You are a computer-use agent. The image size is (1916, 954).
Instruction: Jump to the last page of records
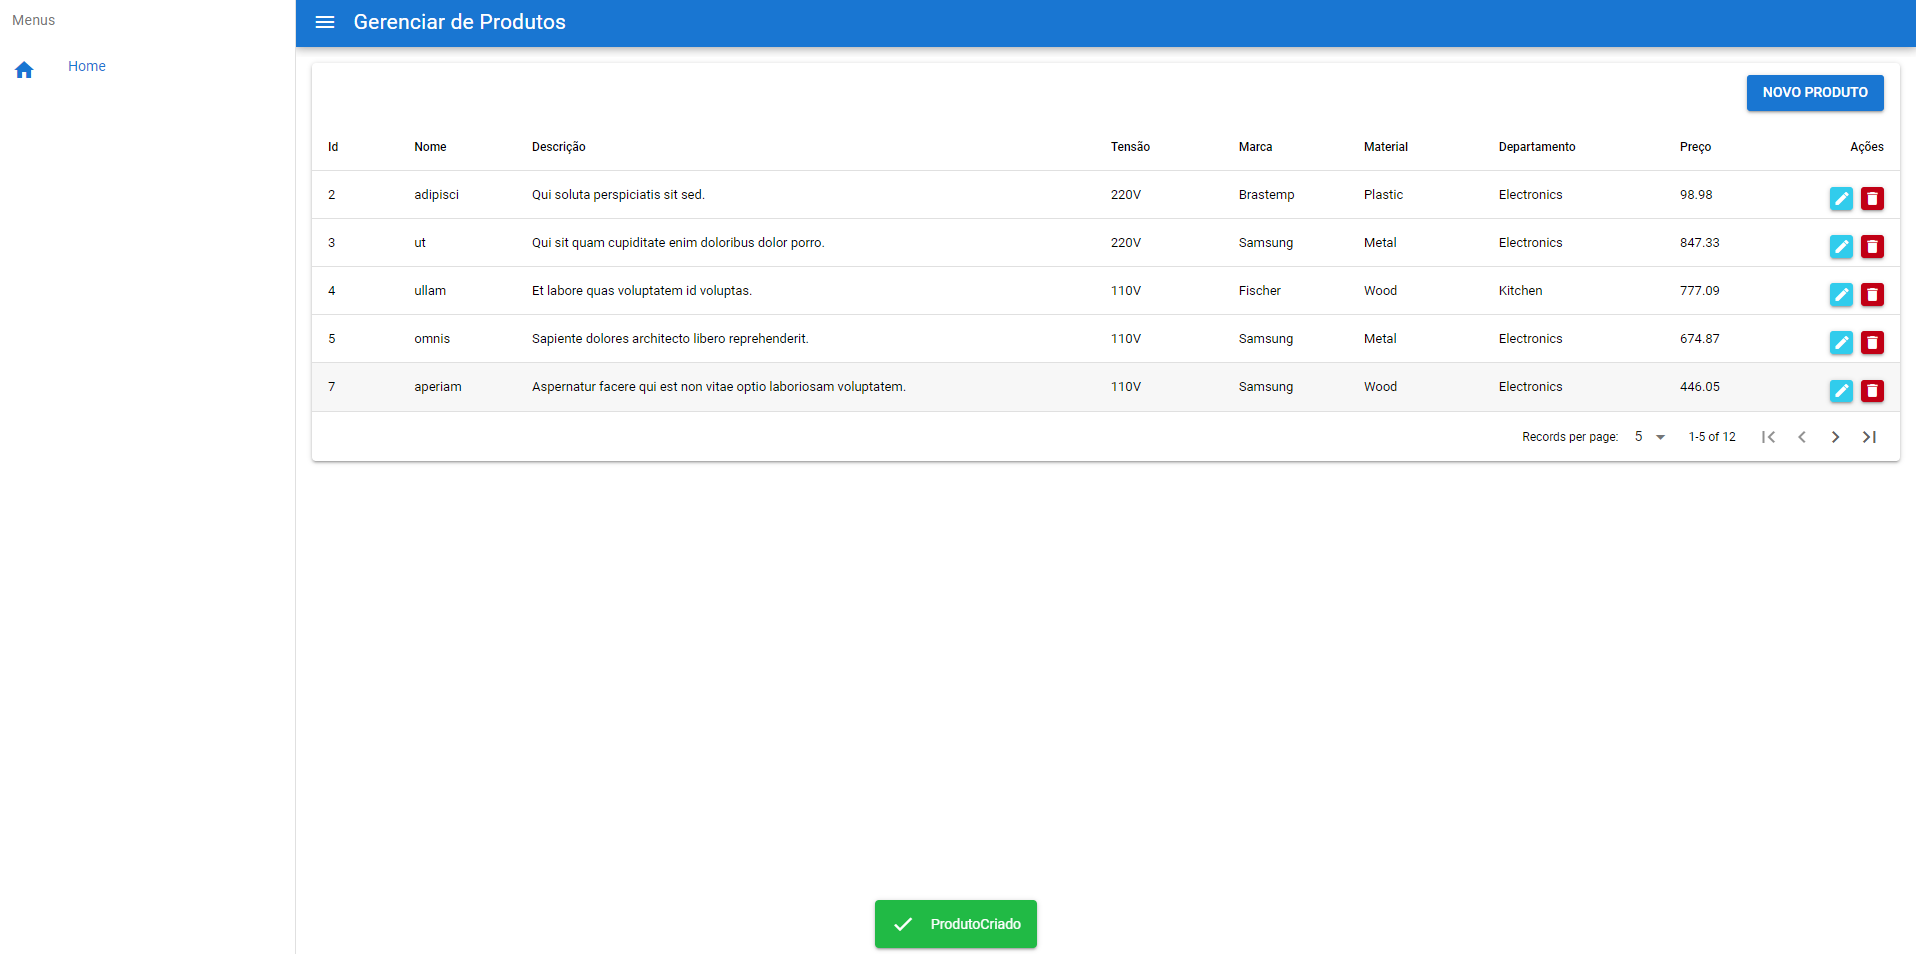(1869, 436)
